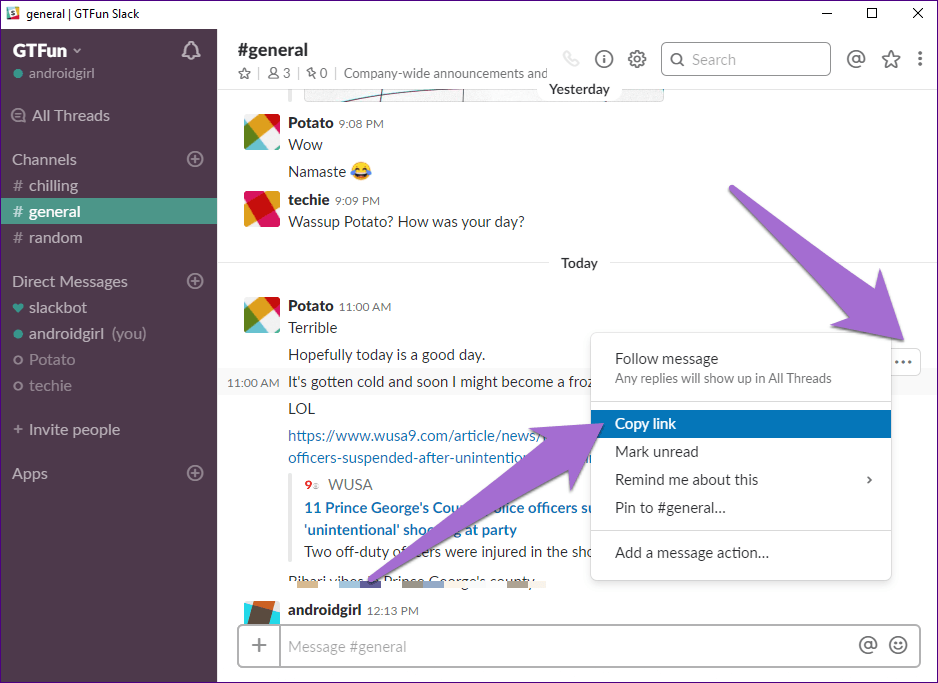
Task: Click Invite people
Action: coord(67,429)
